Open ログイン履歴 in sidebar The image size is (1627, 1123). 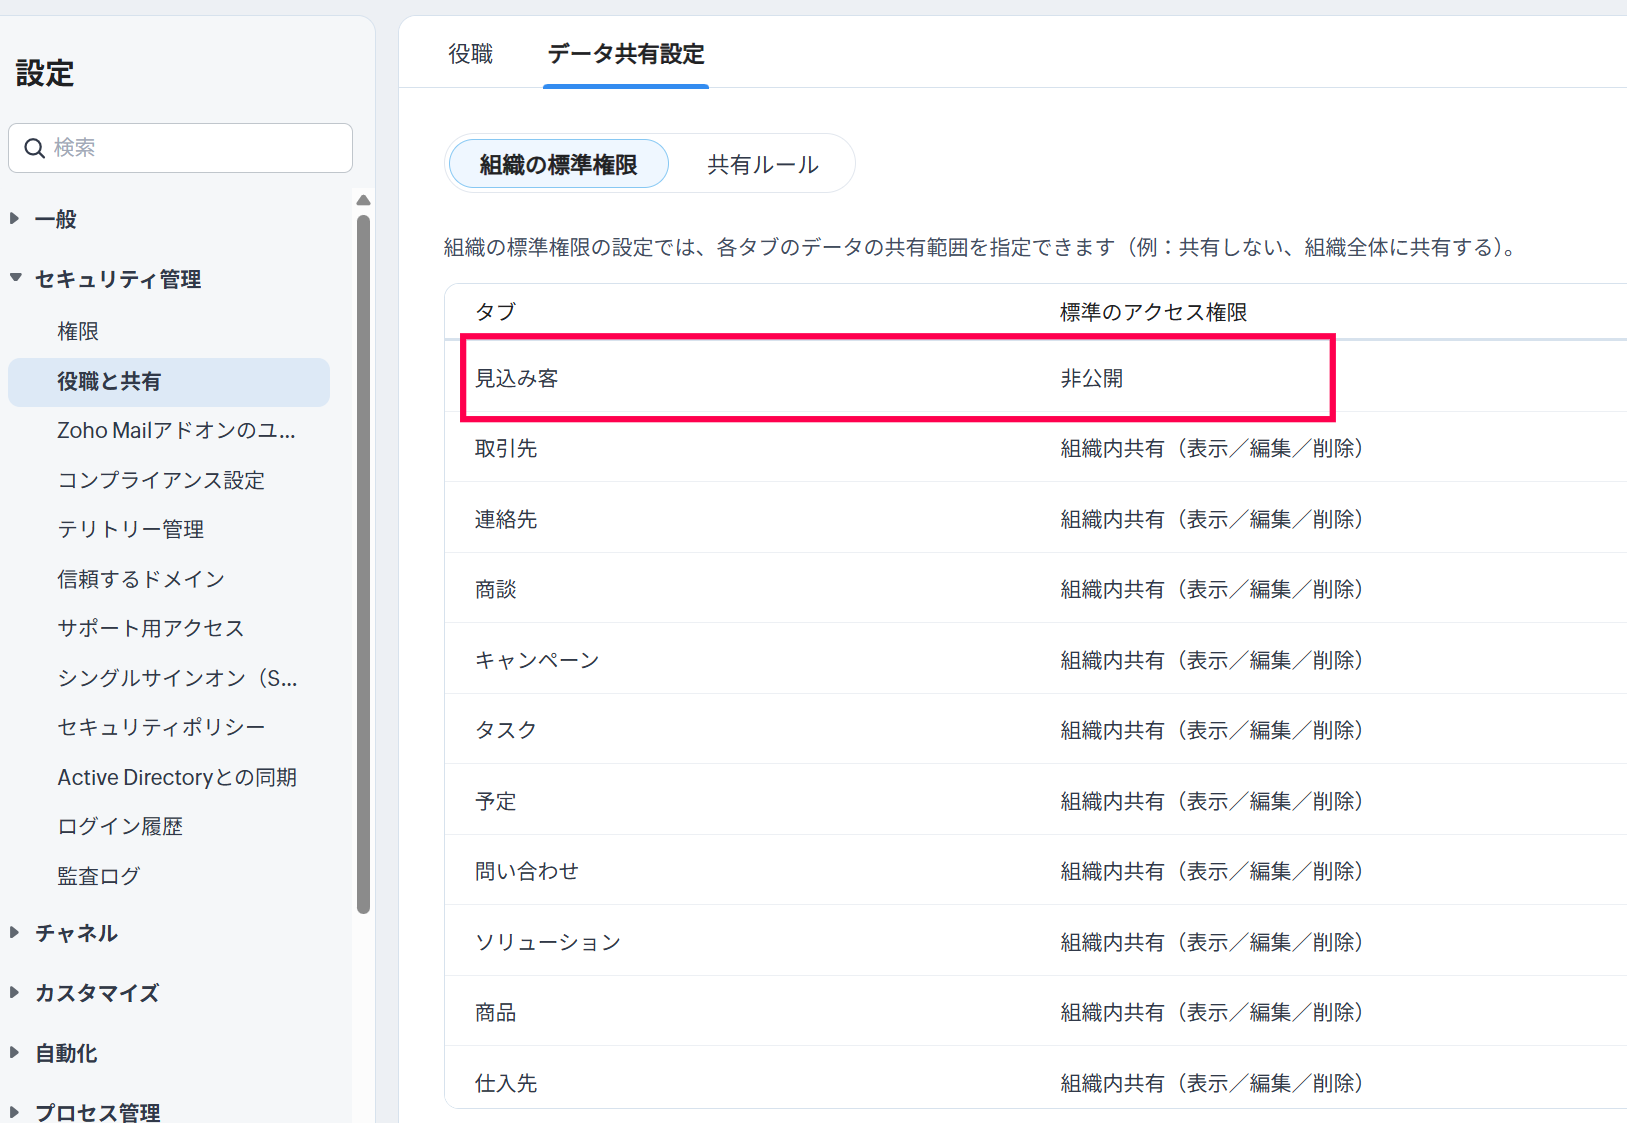point(120,826)
